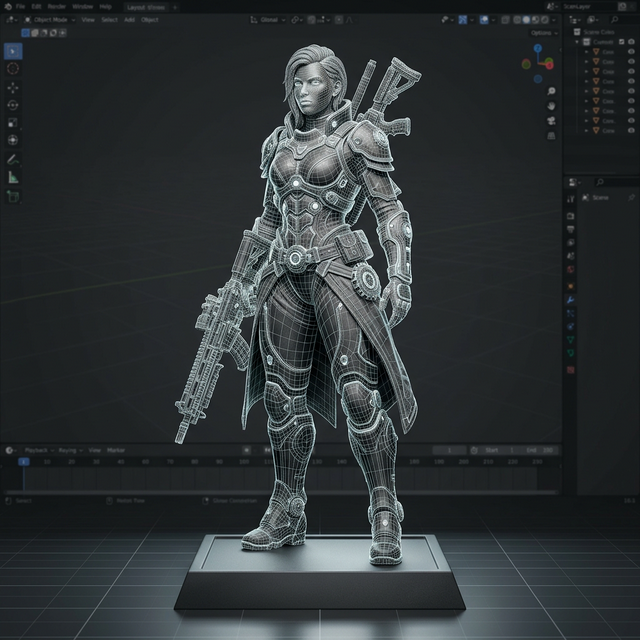Open the viewport Options dropdown

(x=544, y=33)
